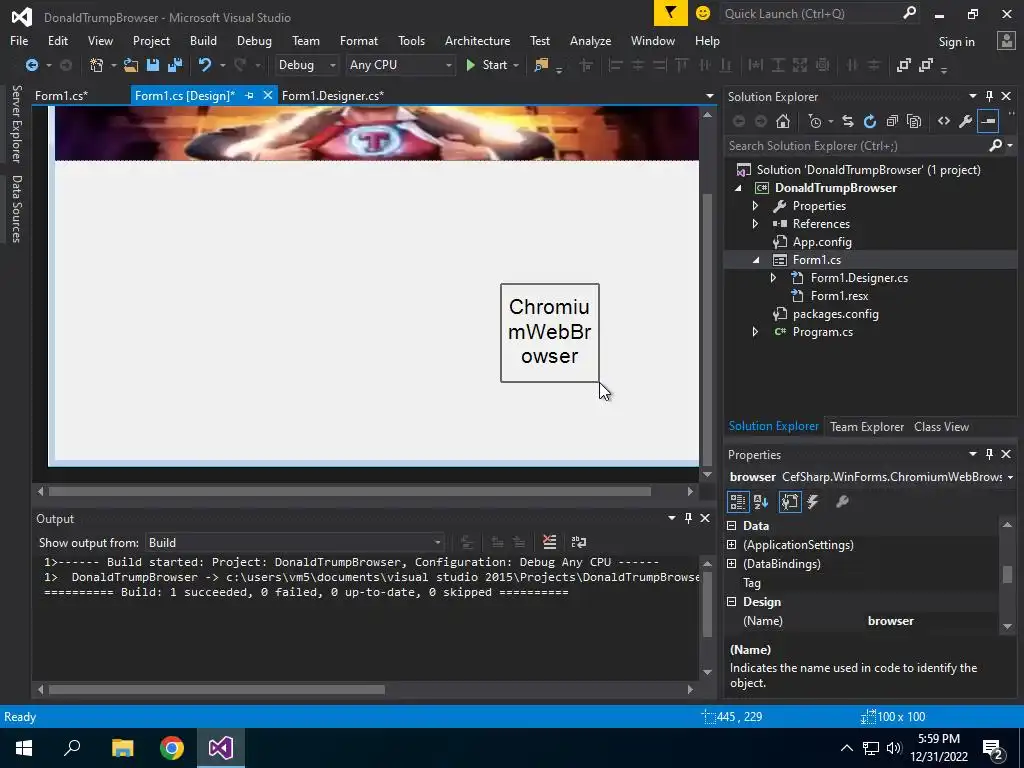Viewport: 1024px width, 768px height.
Task: Toggle the Properties view button in Properties panel
Action: [790, 502]
